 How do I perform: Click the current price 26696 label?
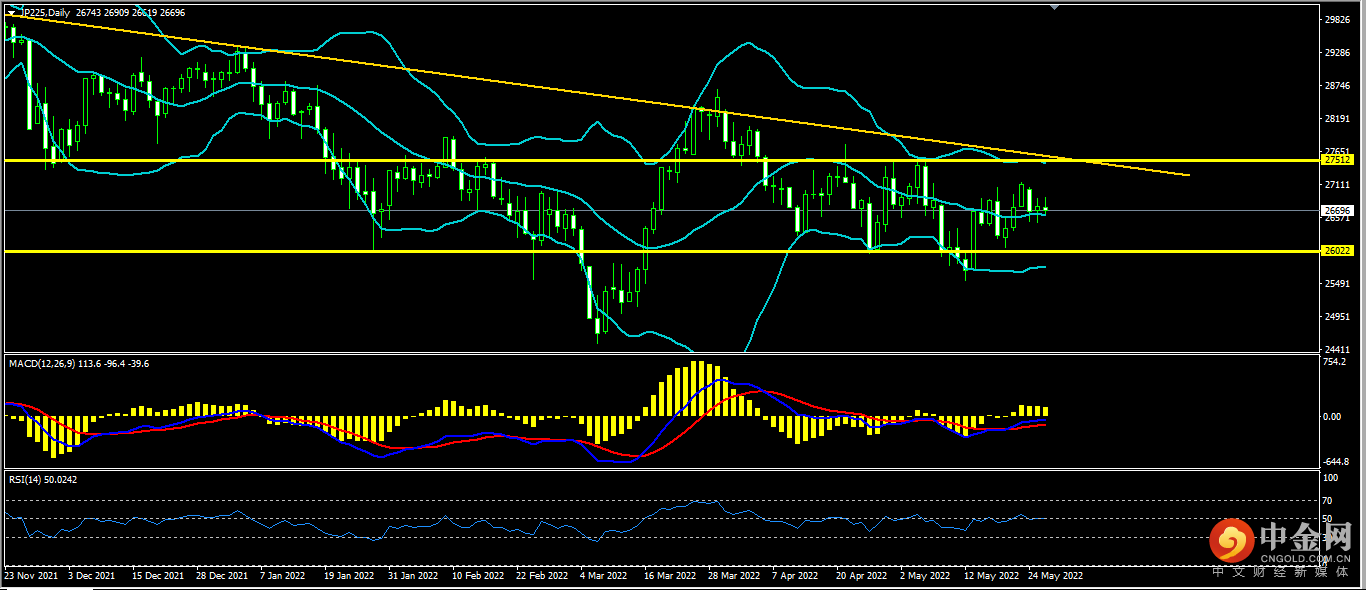pyautogui.click(x=1336, y=211)
